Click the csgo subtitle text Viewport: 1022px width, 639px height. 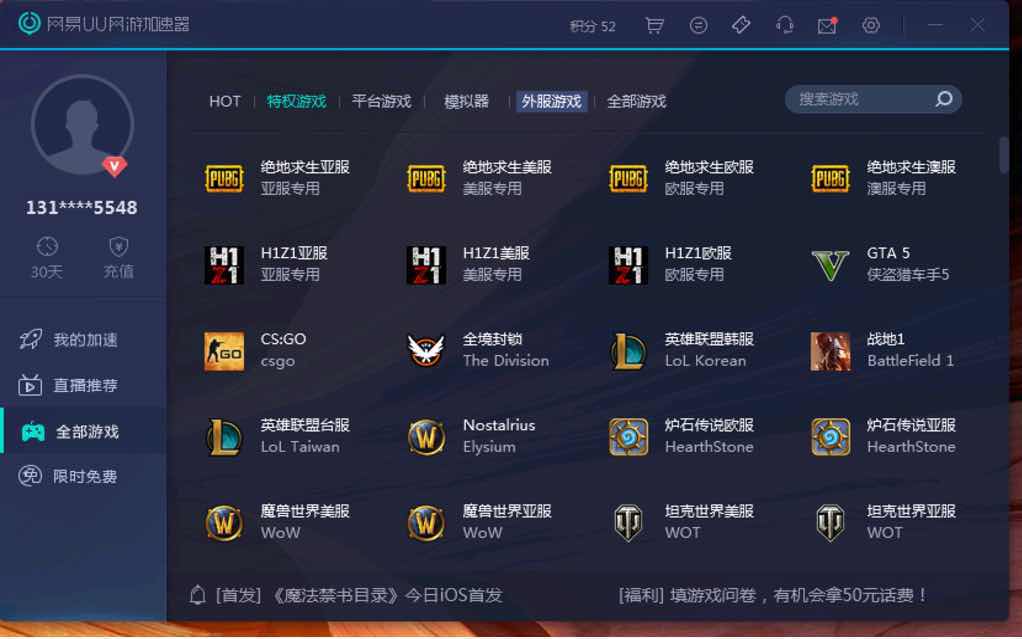278,361
